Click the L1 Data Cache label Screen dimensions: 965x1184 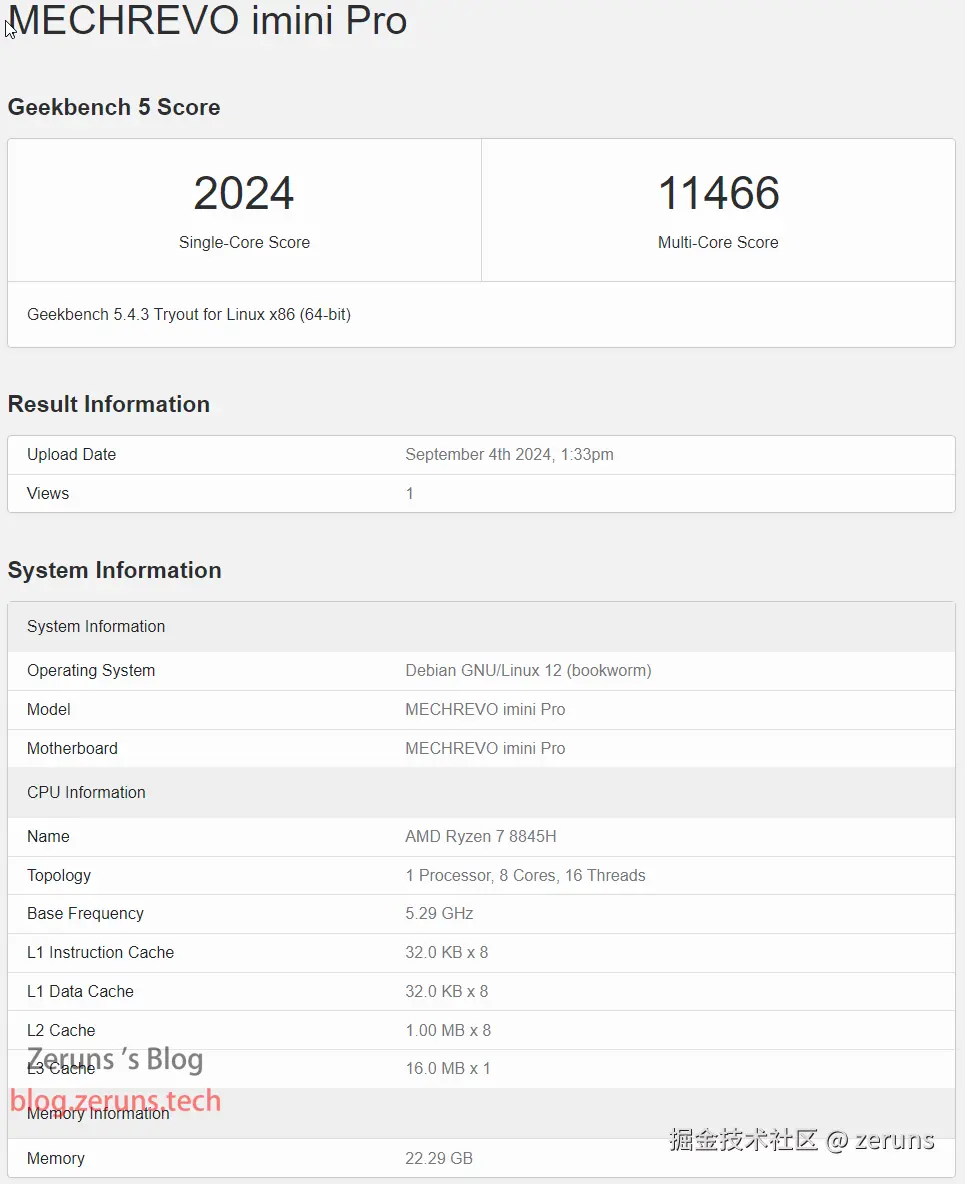pyautogui.click(x=80, y=991)
